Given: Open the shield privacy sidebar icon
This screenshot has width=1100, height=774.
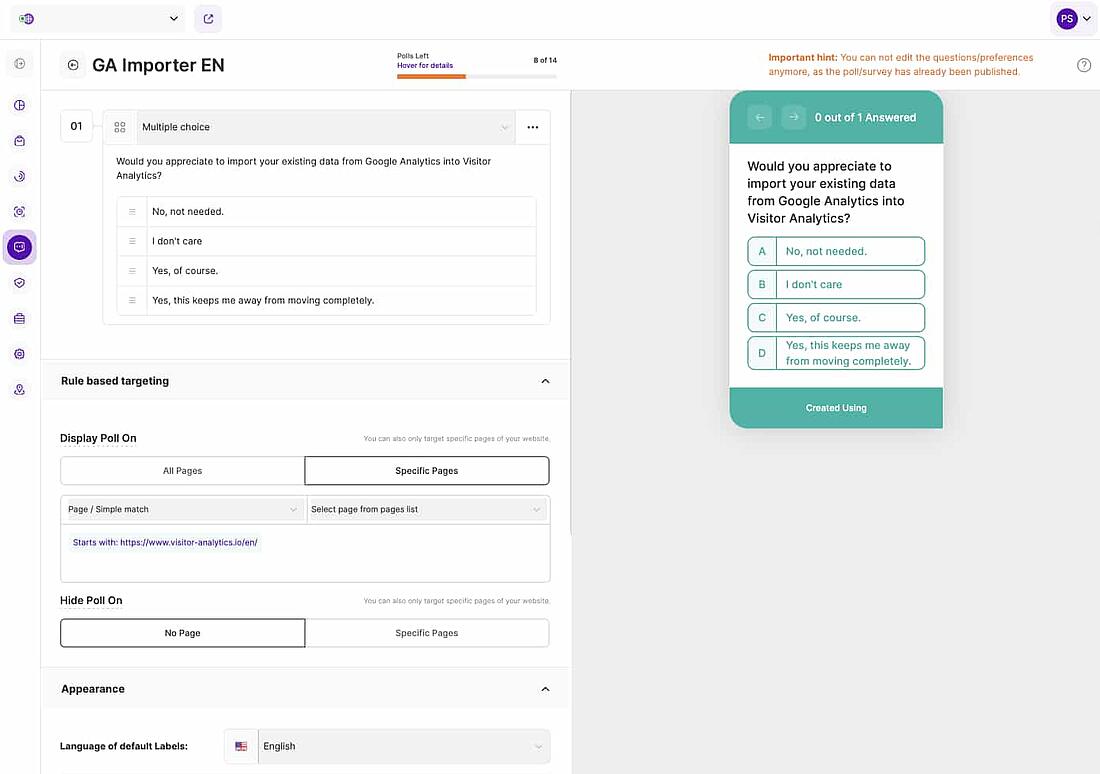Looking at the screenshot, I should click(20, 283).
